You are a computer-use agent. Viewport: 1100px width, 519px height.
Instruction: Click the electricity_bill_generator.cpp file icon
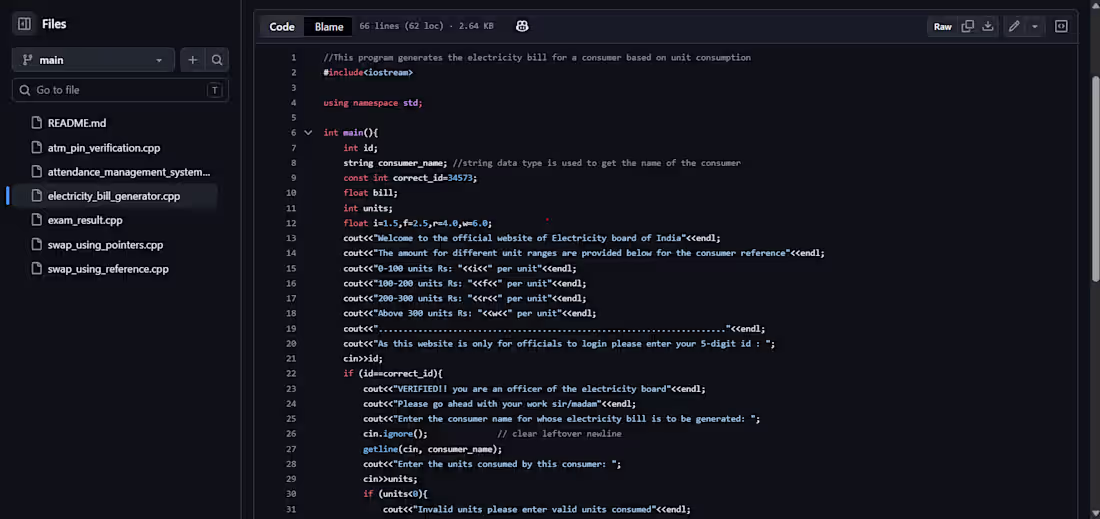36,196
